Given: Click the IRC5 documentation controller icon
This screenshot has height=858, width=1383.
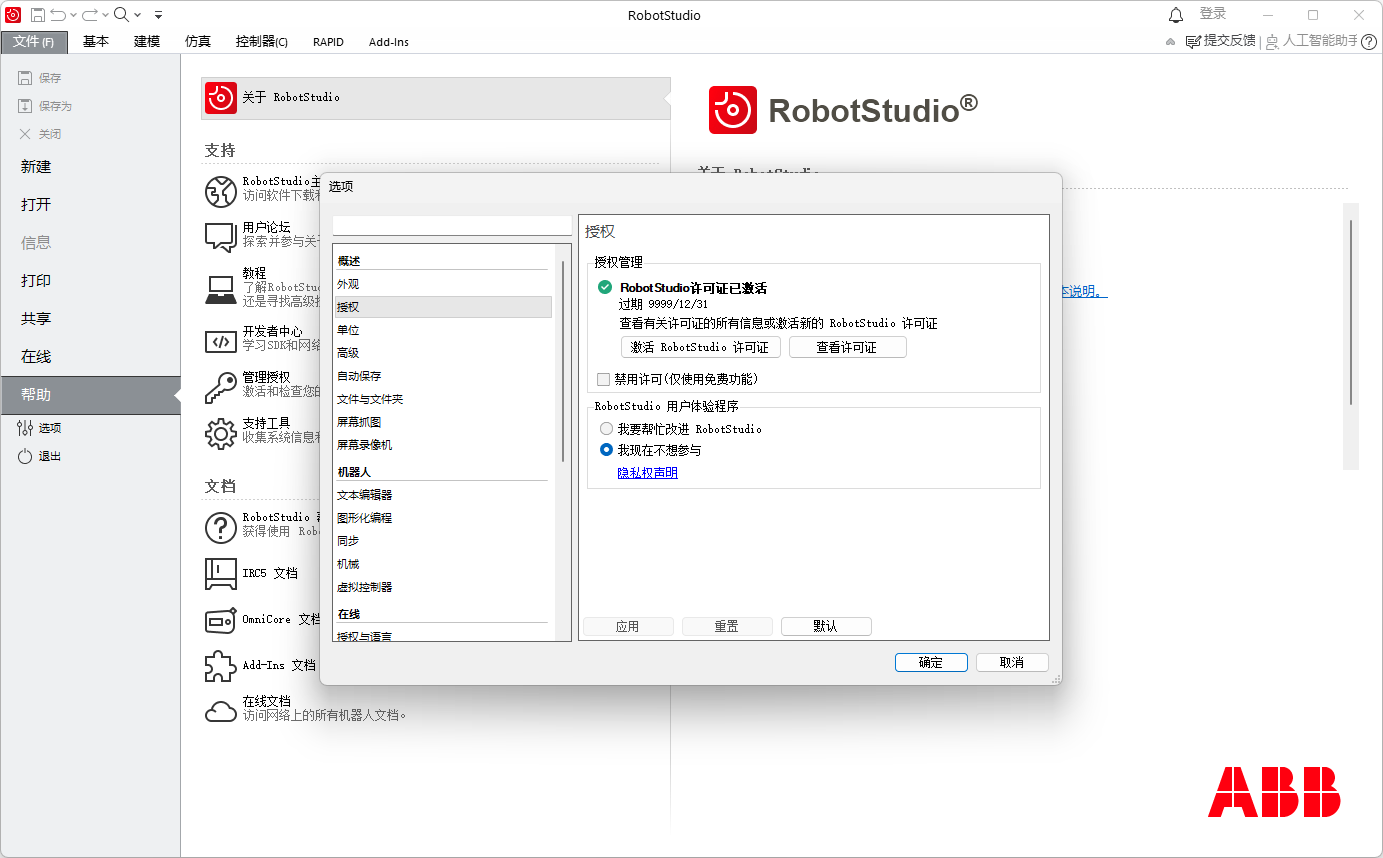Looking at the screenshot, I should click(x=221, y=573).
